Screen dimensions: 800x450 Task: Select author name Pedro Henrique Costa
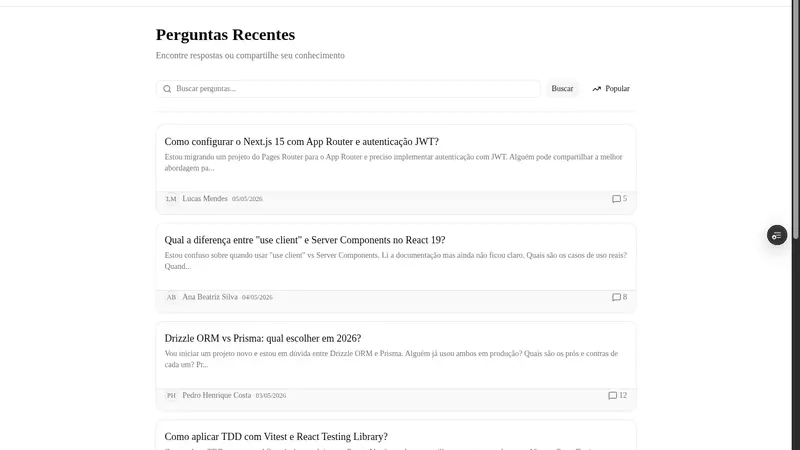(x=216, y=395)
